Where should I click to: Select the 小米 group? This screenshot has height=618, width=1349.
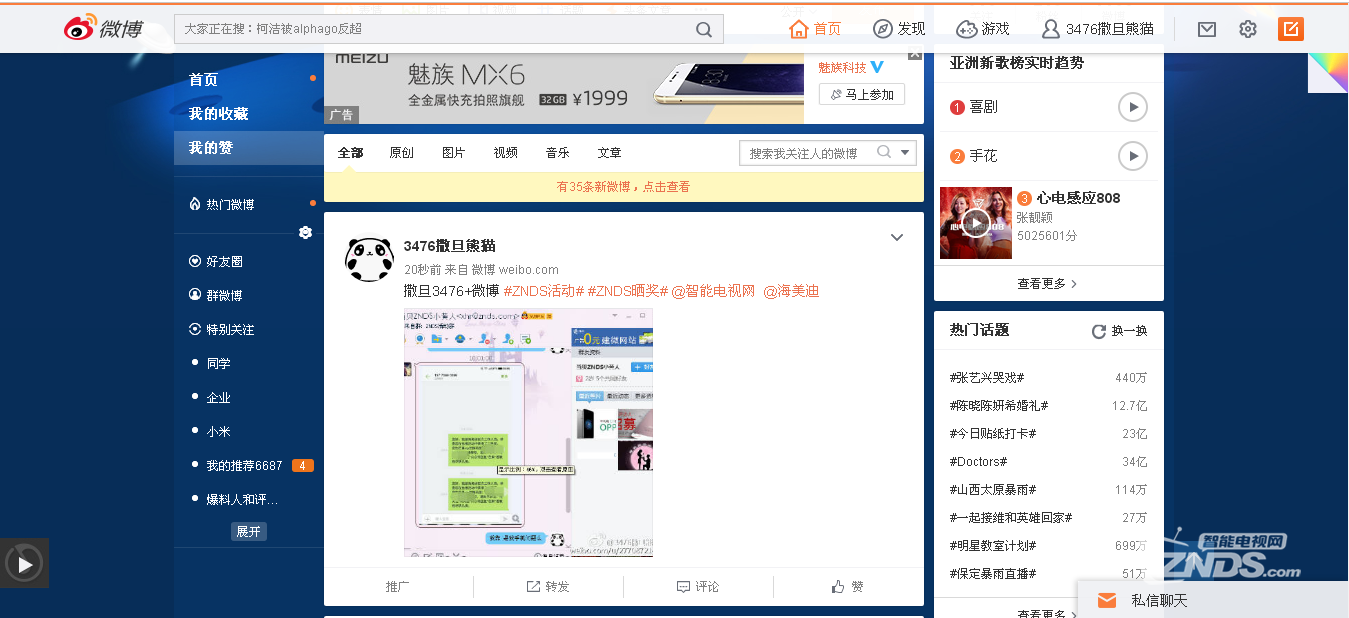[218, 431]
